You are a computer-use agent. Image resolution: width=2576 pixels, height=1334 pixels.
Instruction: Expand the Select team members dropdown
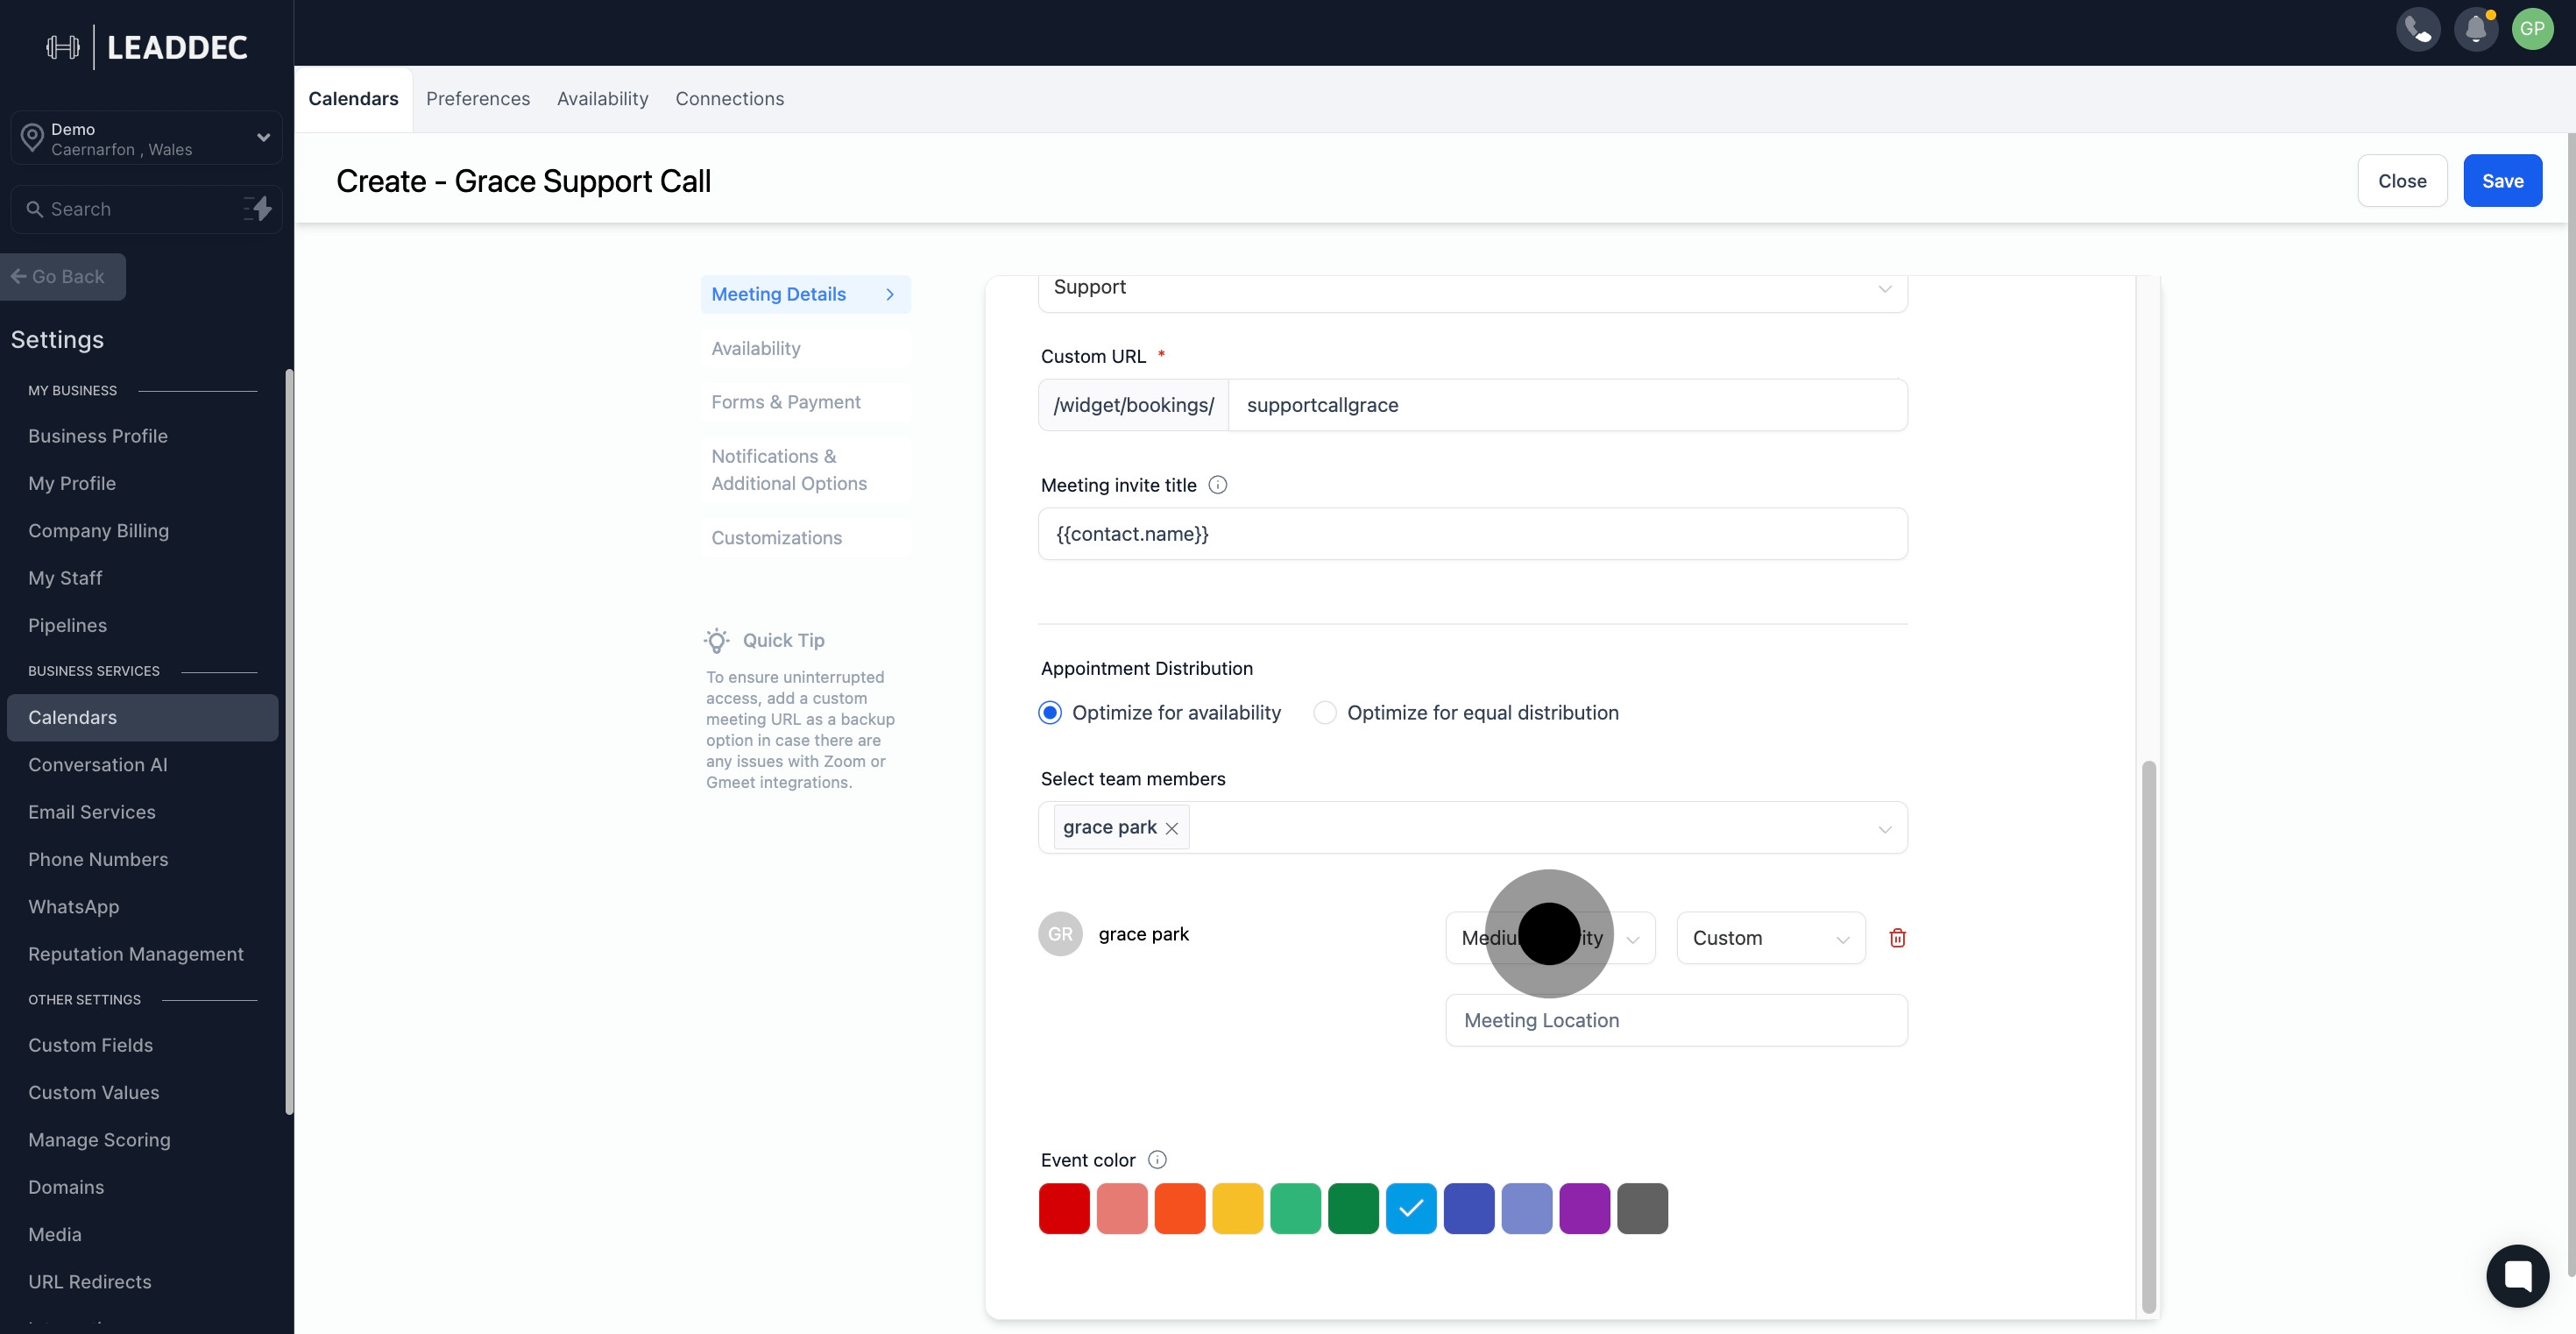[x=1884, y=829]
